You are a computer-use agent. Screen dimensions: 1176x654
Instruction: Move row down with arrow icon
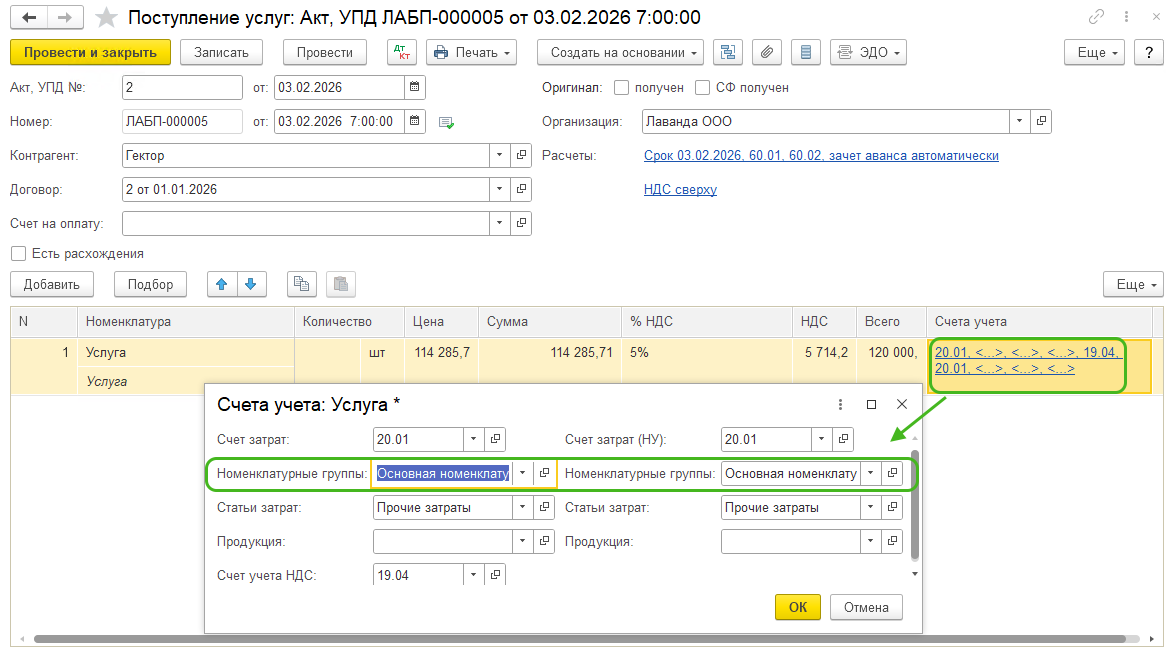click(x=250, y=284)
